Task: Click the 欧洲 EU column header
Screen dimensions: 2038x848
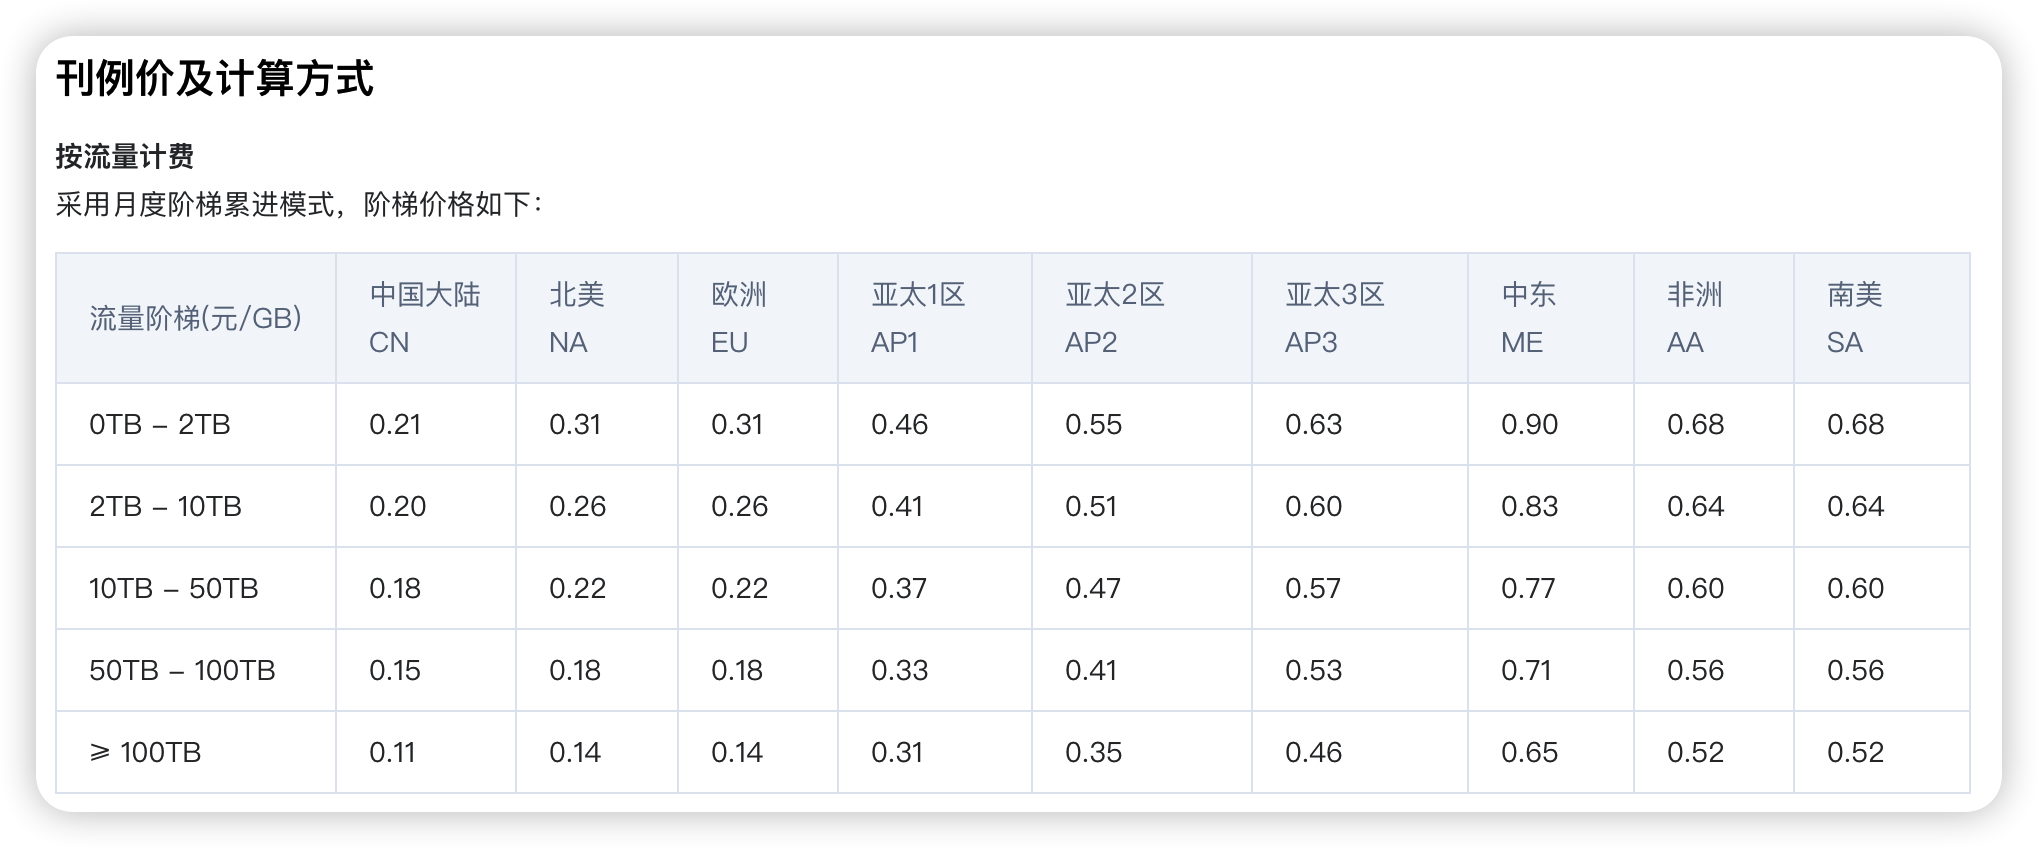Action: tap(739, 318)
